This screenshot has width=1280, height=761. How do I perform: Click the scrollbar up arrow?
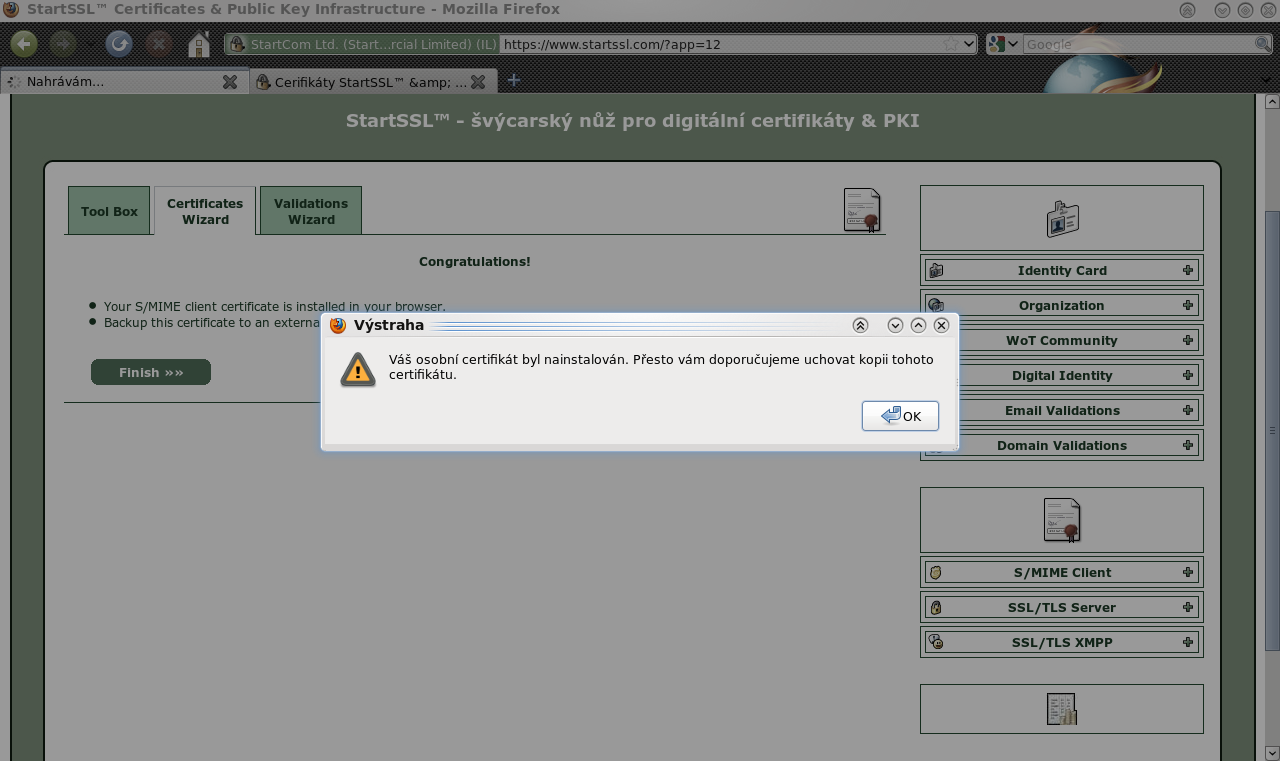1272,101
